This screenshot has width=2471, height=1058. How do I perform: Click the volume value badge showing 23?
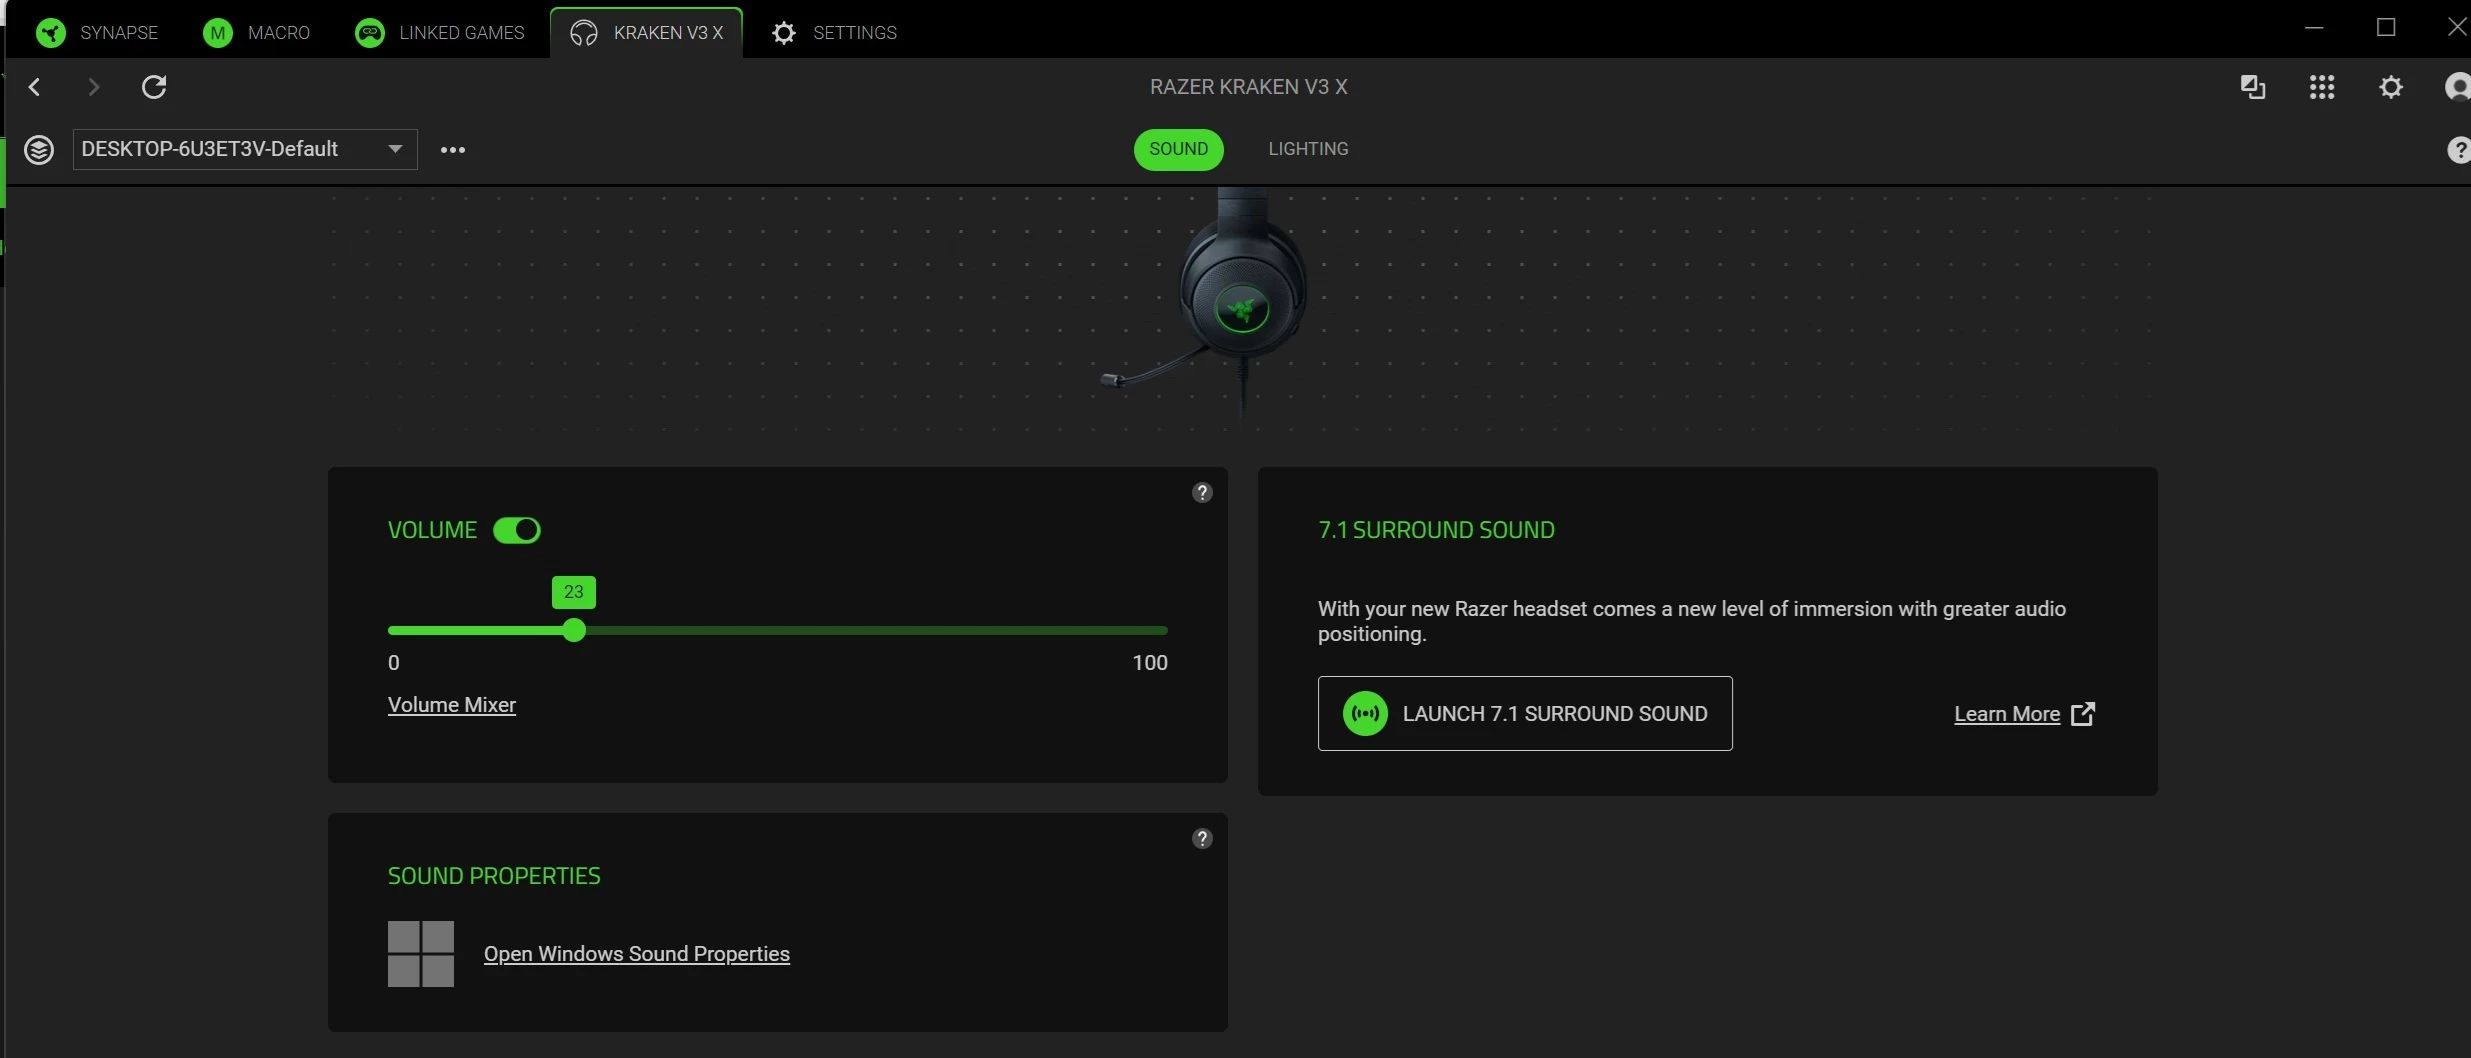coord(574,592)
